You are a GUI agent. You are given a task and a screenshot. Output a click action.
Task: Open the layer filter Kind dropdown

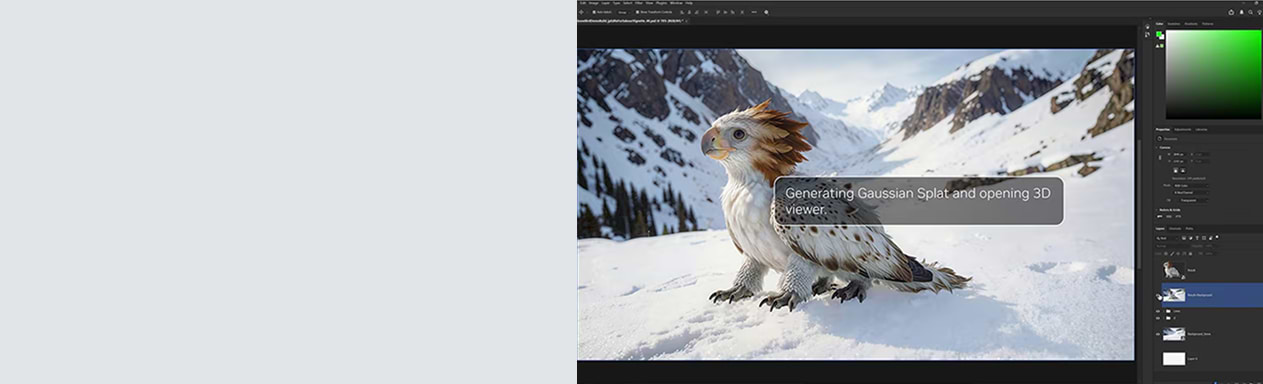coord(1166,238)
